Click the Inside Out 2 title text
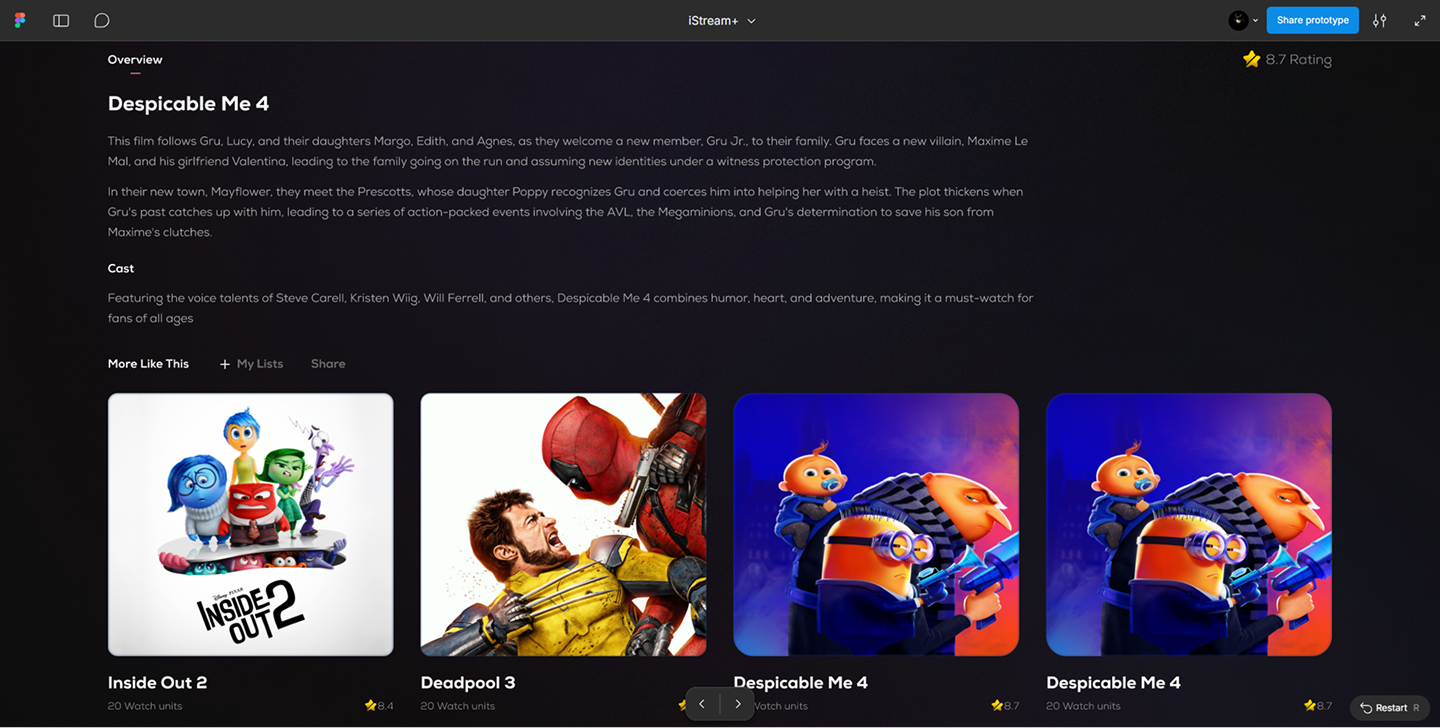Image resolution: width=1440 pixels, height=728 pixels. 157,683
